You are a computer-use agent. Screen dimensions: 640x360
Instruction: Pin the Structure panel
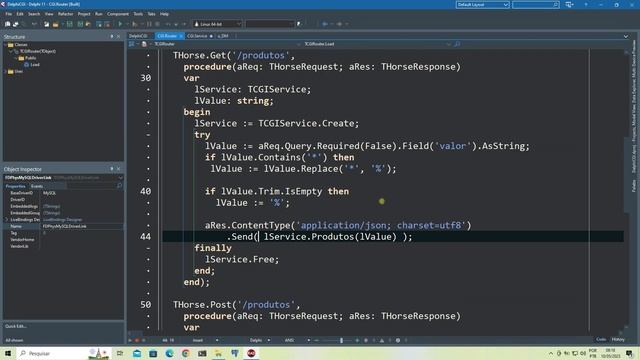tap(112, 36)
